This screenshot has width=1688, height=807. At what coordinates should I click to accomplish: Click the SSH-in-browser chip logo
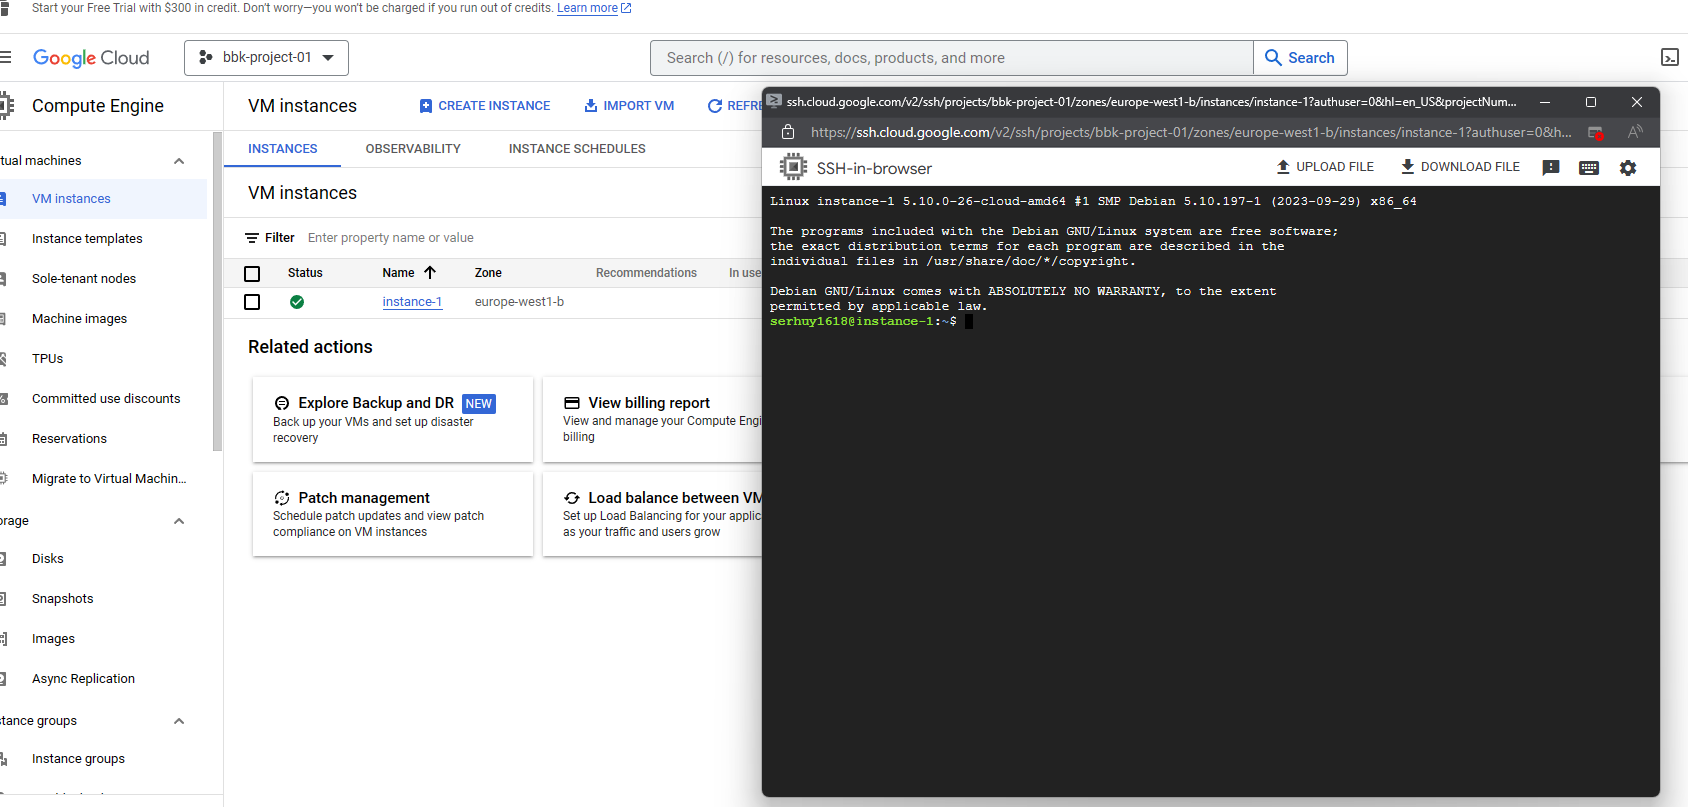(793, 167)
